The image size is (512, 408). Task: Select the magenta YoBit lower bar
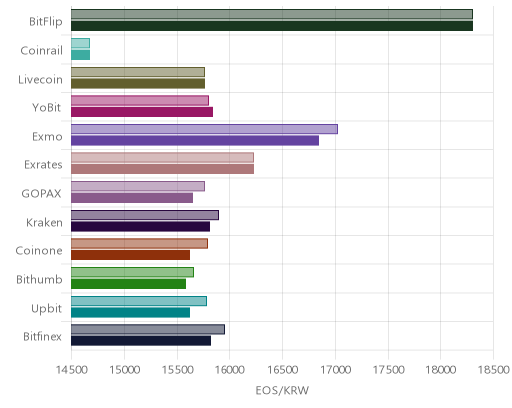pos(142,112)
